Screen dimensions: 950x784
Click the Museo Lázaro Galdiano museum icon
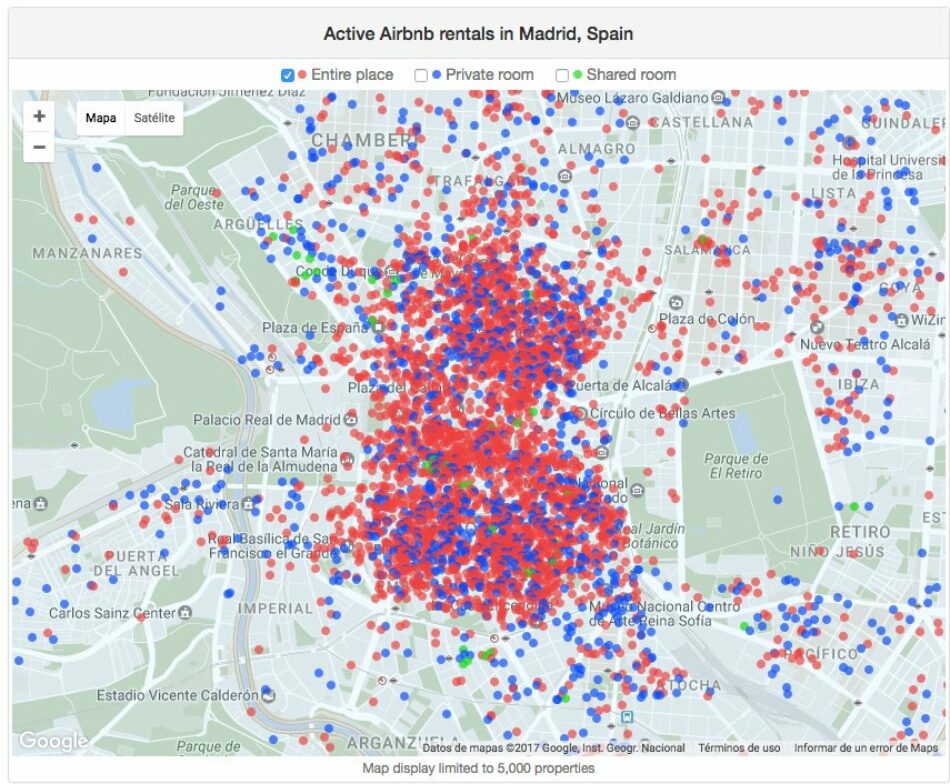tap(718, 98)
